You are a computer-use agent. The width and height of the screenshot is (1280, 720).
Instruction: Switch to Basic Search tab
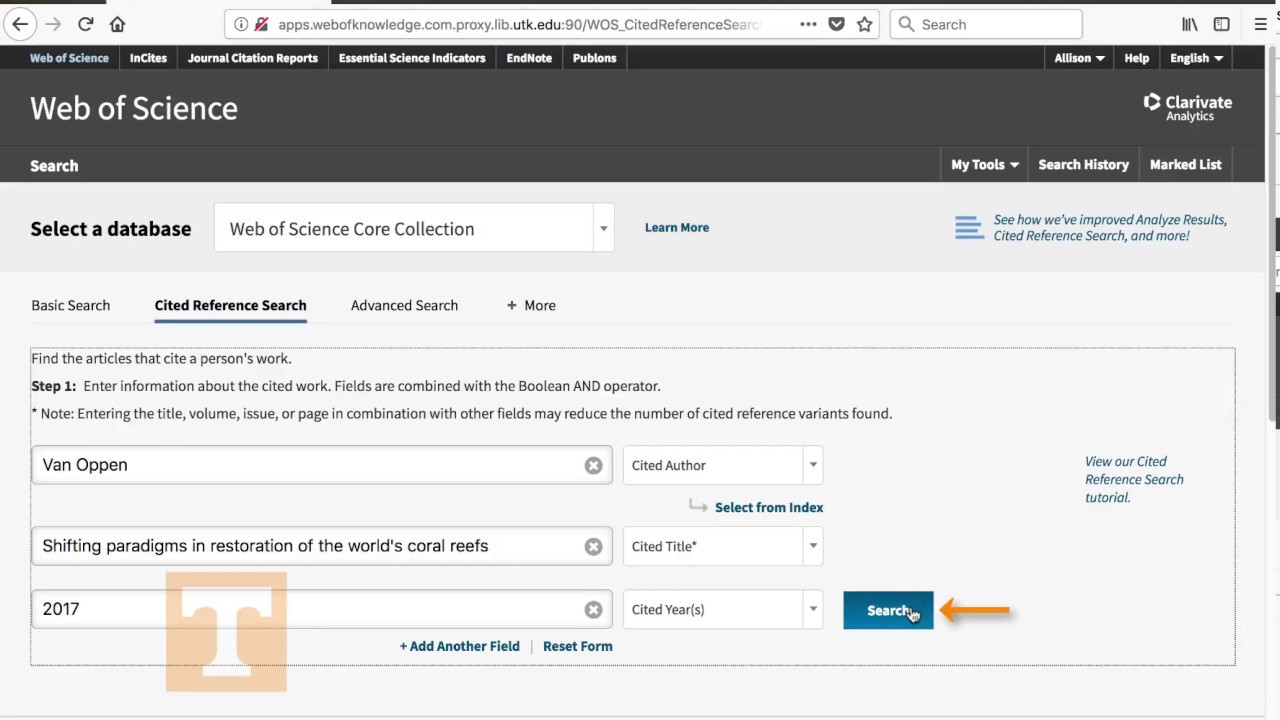tap(70, 305)
